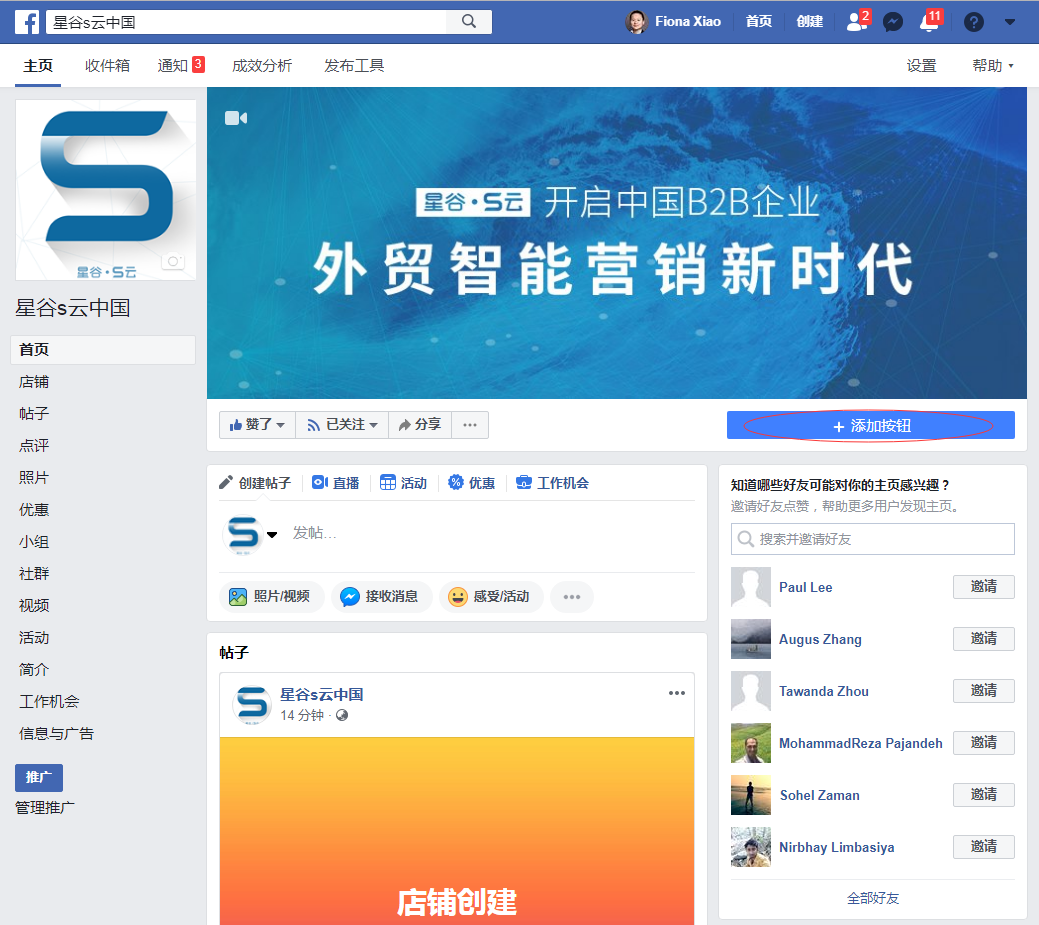Click 添加按钮 to add a page button
The width and height of the screenshot is (1039, 925).
870,424
